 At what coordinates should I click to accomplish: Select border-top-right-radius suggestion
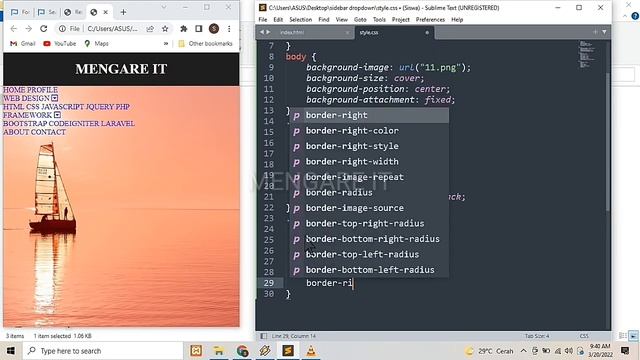[369, 224]
